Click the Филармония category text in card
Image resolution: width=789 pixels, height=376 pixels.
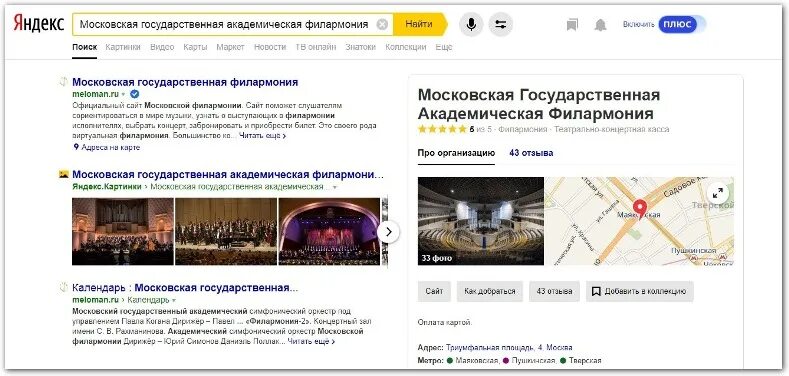522,129
